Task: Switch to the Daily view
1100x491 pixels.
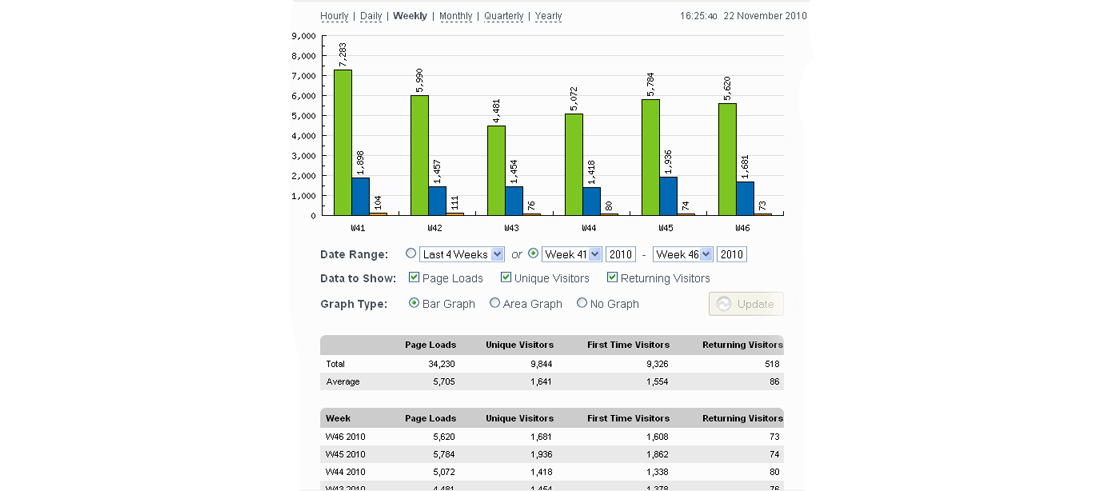Action: pyautogui.click(x=371, y=16)
